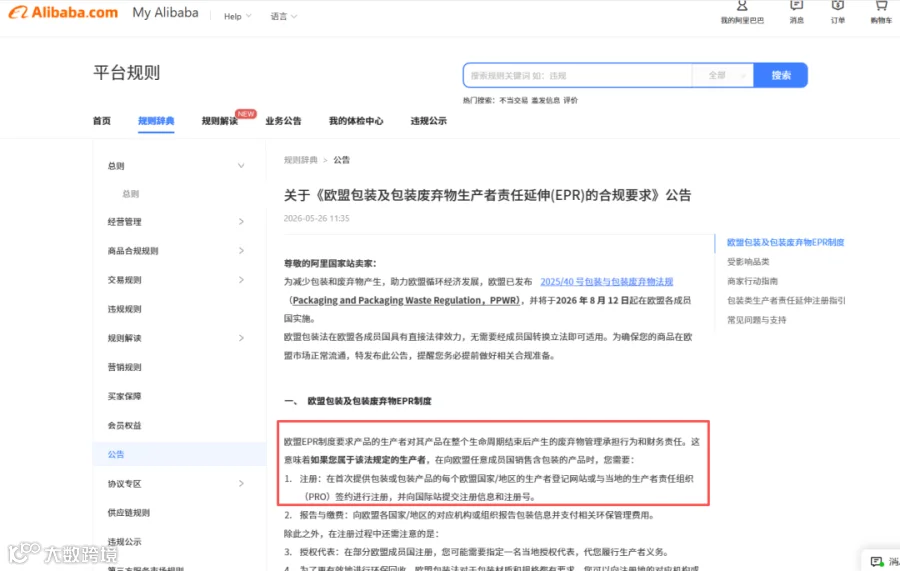Click the 搜索 search button
The width and height of the screenshot is (900, 571).
pyautogui.click(x=781, y=75)
